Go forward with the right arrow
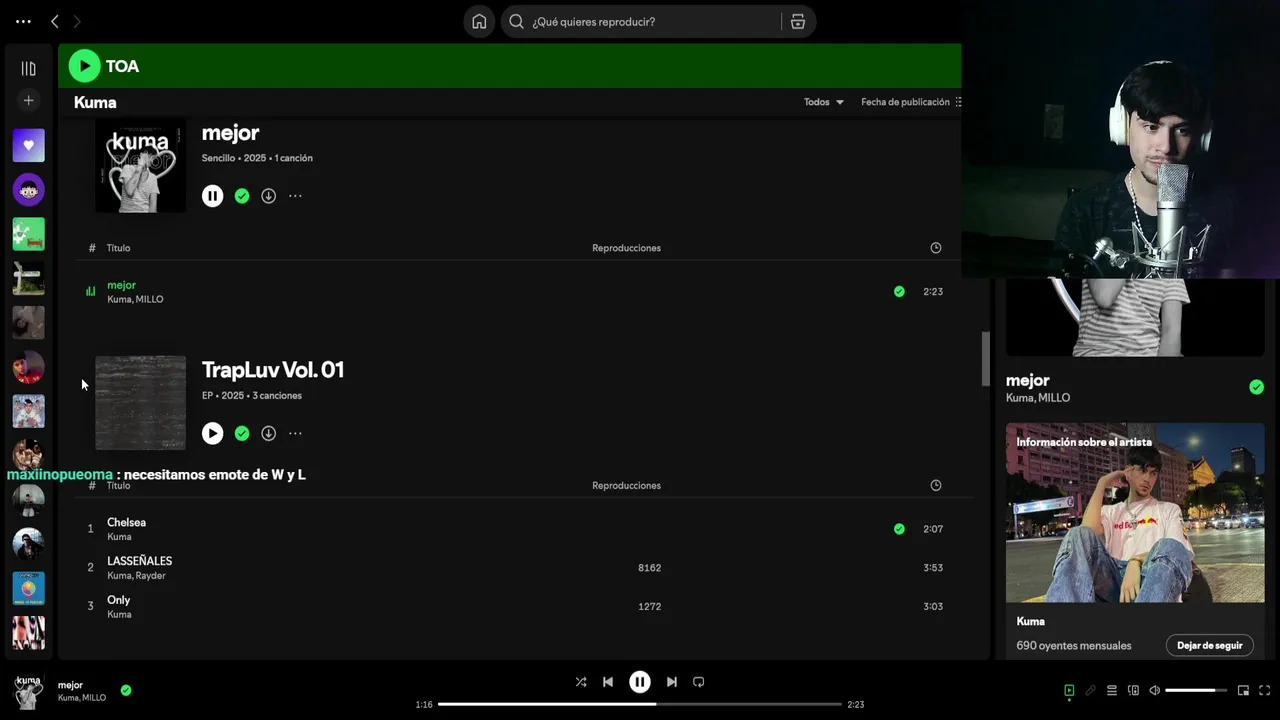Image resolution: width=1280 pixels, height=720 pixels. (x=77, y=21)
